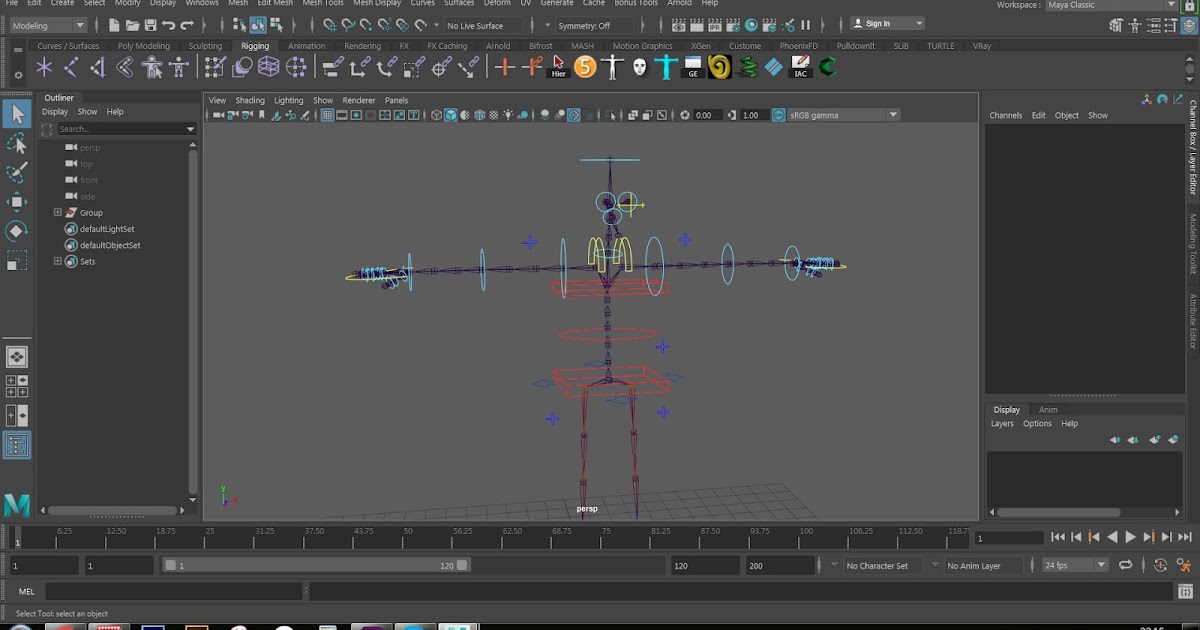The width and height of the screenshot is (1200, 630).
Task: Click the GE graph editor shelf icon
Action: (693, 67)
